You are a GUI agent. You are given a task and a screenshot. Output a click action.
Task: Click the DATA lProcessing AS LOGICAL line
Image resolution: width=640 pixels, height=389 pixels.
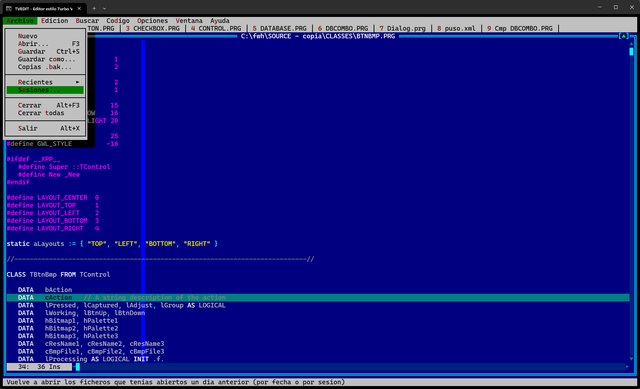(x=91, y=359)
